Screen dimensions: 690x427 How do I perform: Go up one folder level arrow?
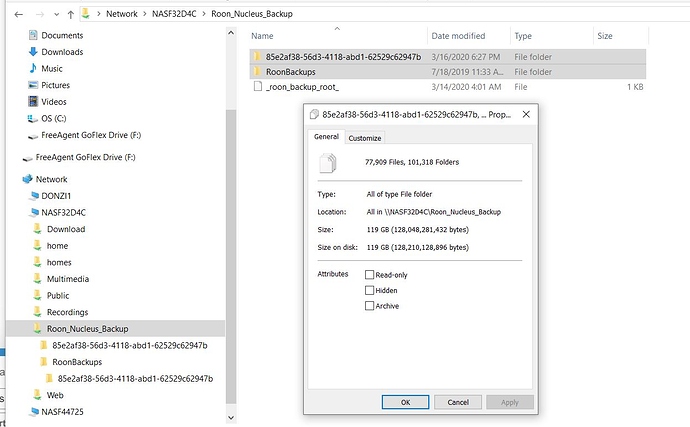[70, 15]
